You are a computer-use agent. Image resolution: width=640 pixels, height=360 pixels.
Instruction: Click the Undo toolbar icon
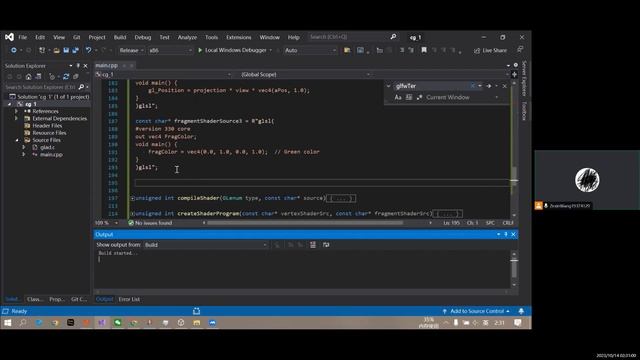88,50
